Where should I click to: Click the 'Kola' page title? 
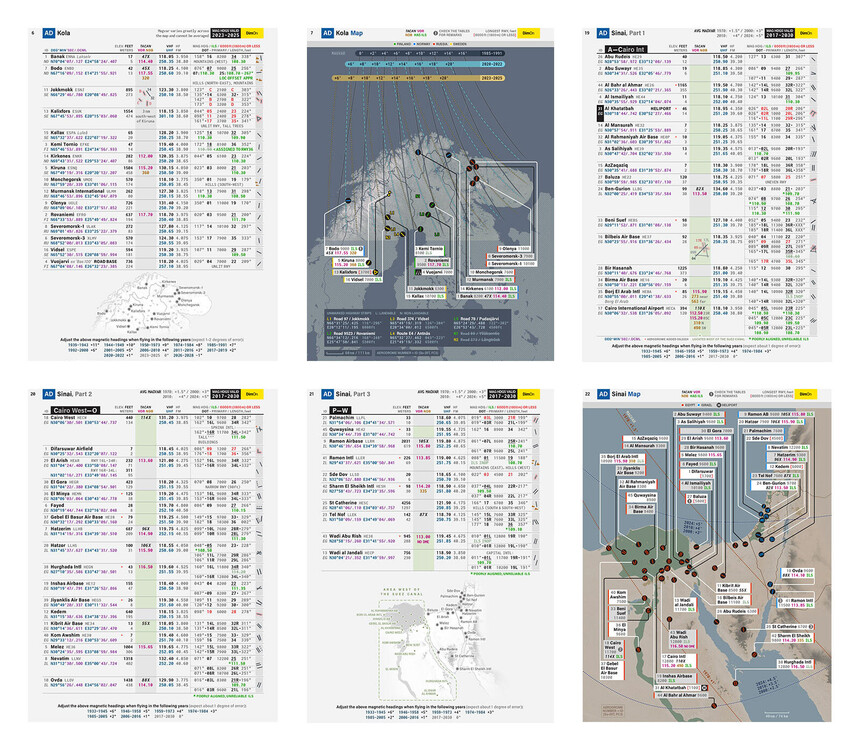pos(64,33)
